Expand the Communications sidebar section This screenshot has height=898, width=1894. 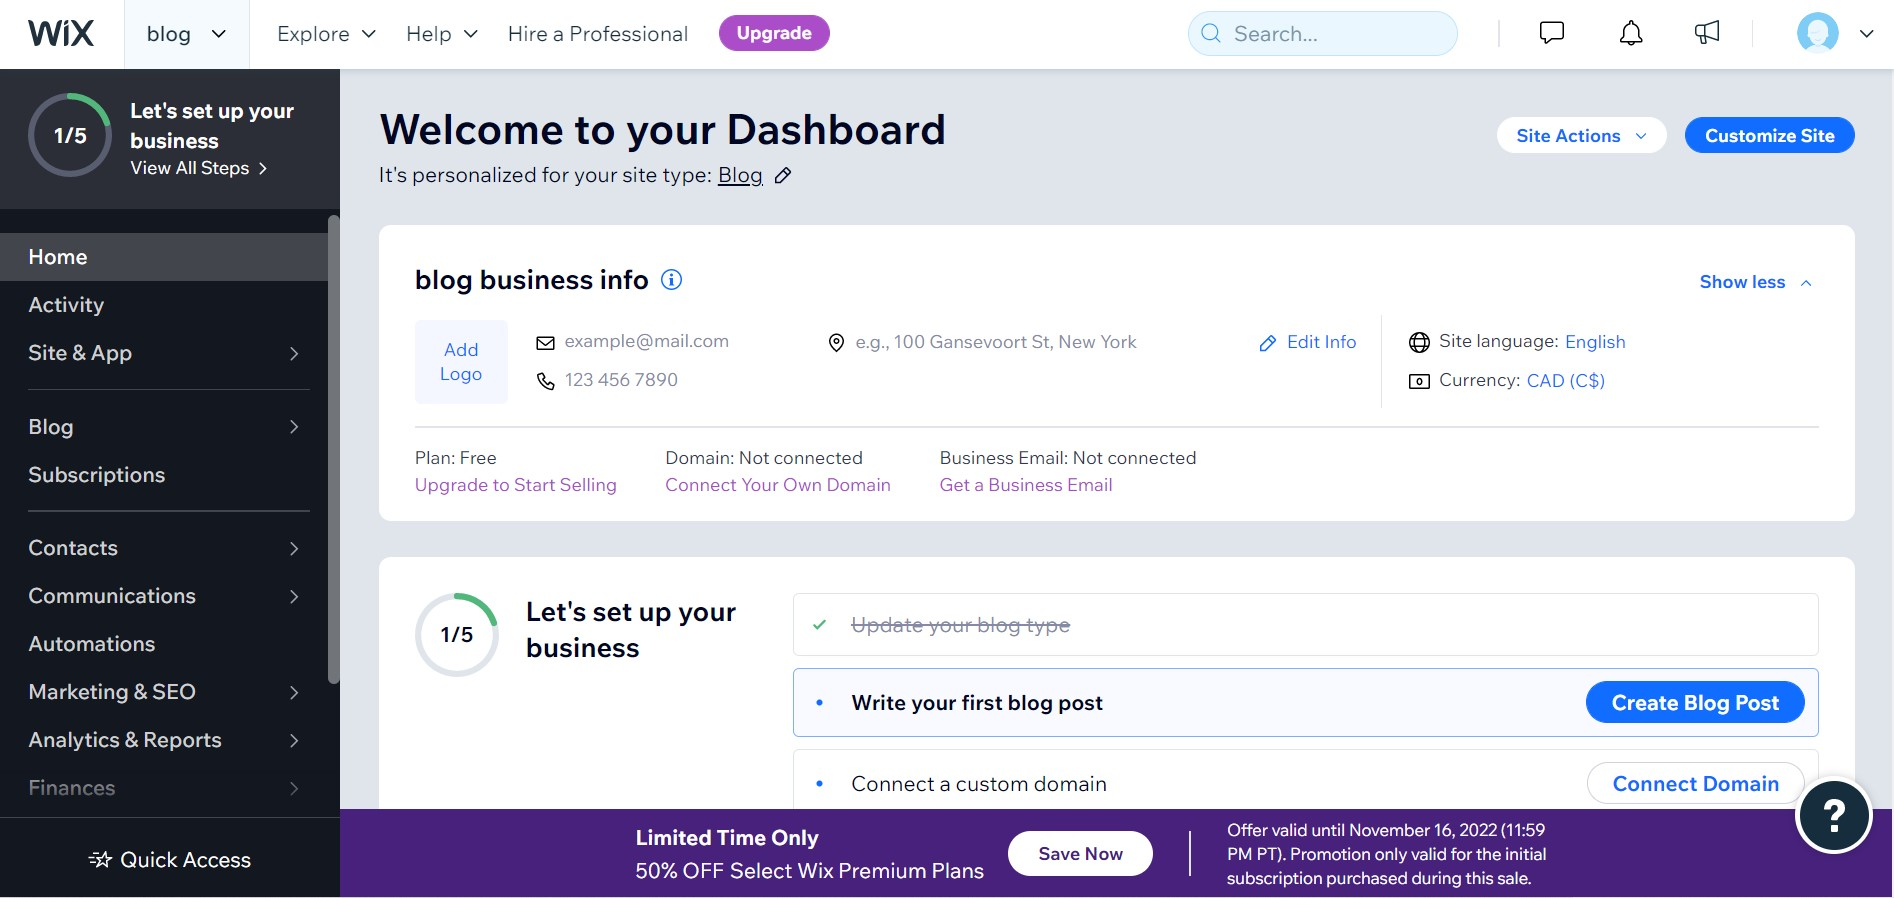click(164, 596)
